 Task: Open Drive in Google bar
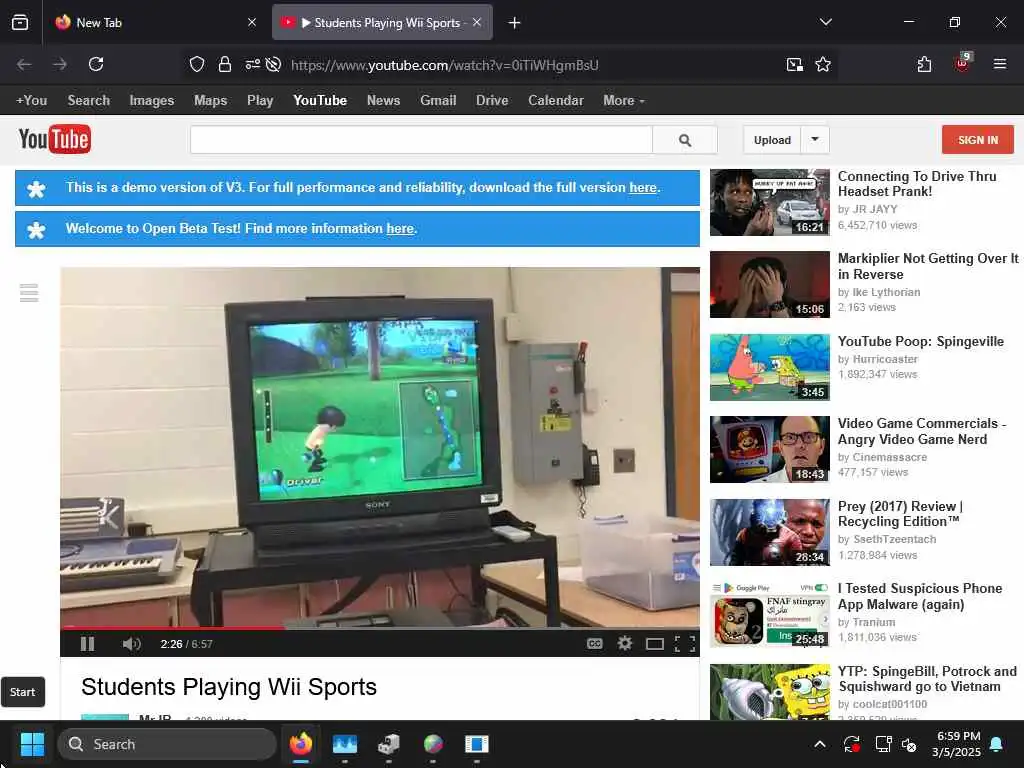492,101
